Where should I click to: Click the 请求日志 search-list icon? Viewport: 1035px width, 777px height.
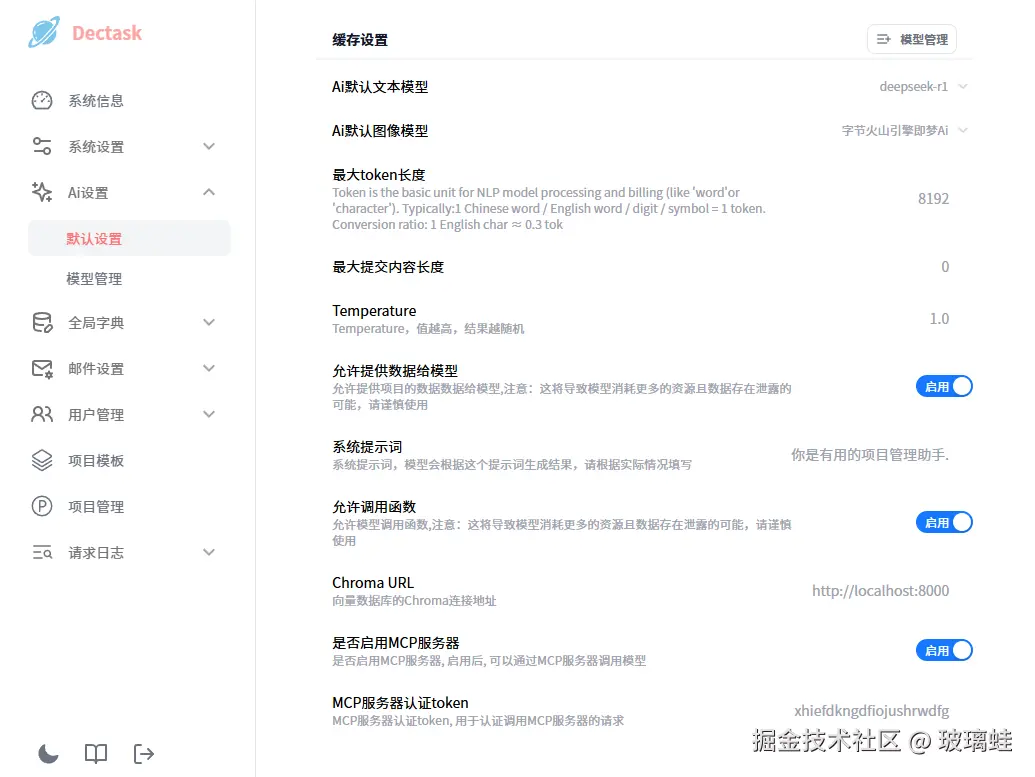tap(42, 553)
